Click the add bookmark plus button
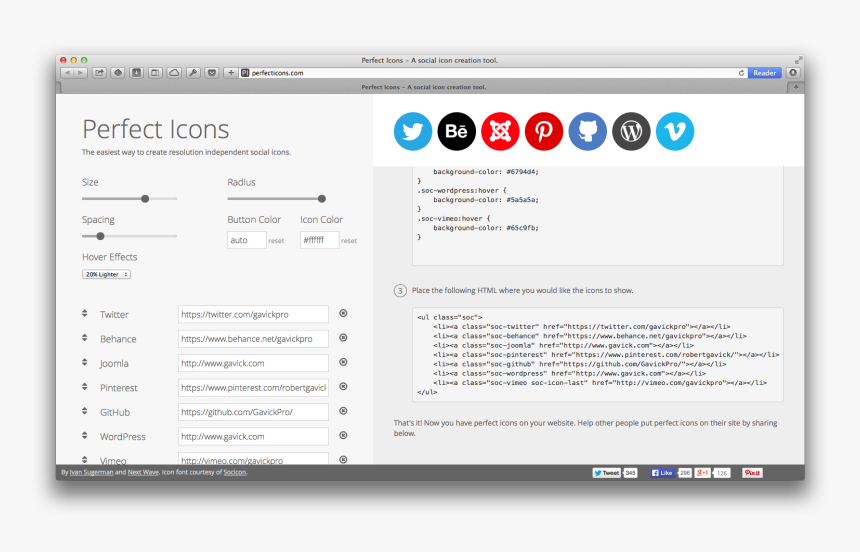This screenshot has height=552, width=860. 231,73
